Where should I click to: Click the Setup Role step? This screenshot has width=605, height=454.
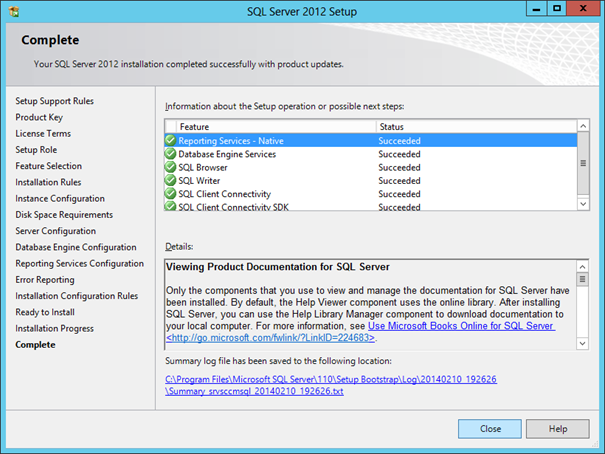(x=36, y=150)
